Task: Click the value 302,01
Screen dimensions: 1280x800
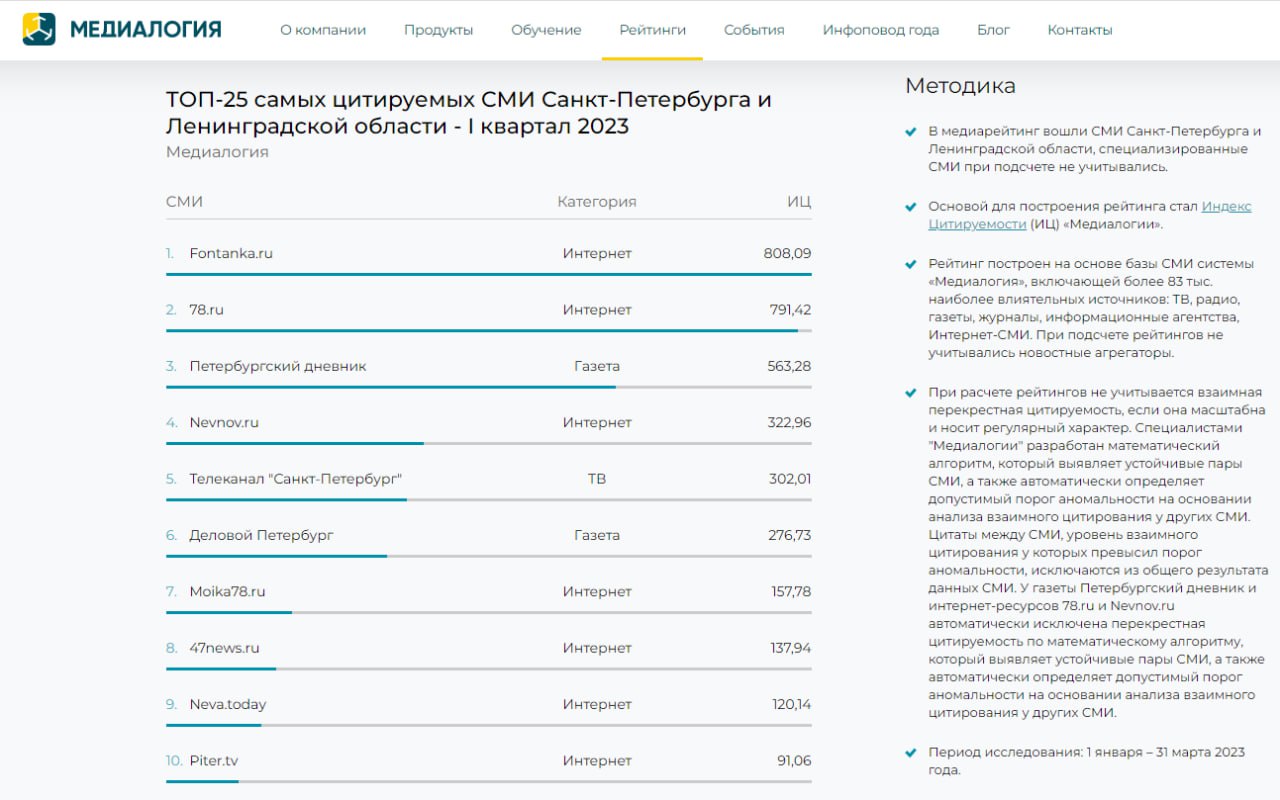Action: [x=790, y=479]
